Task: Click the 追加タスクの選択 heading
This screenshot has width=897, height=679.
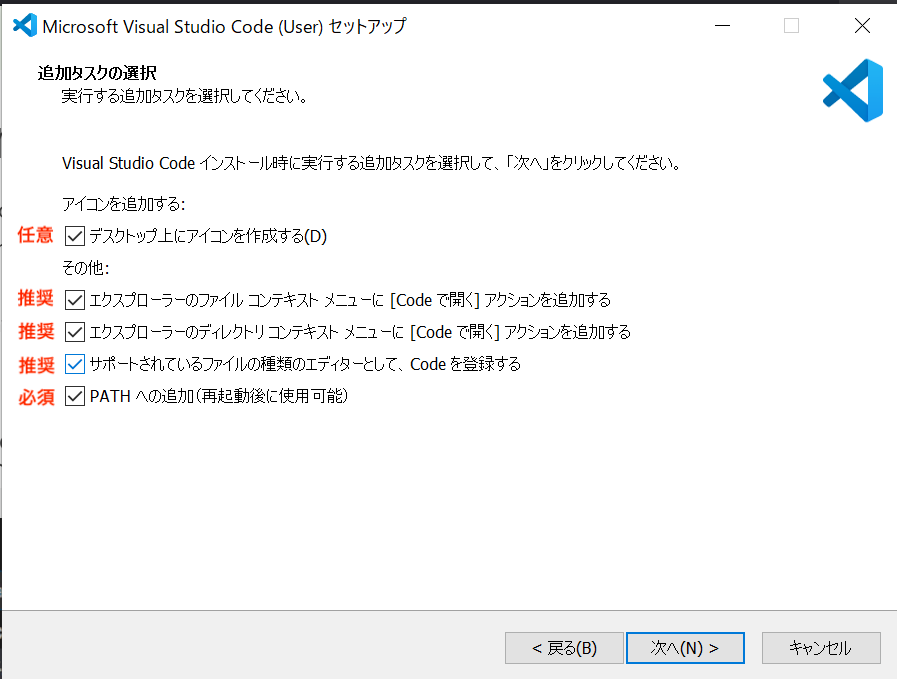Action: (x=97, y=73)
